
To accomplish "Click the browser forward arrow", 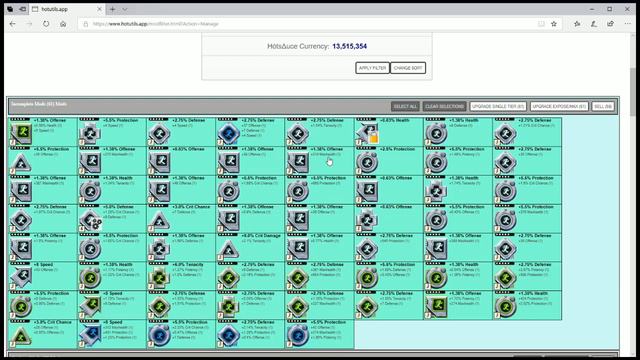I will pos(29,24).
